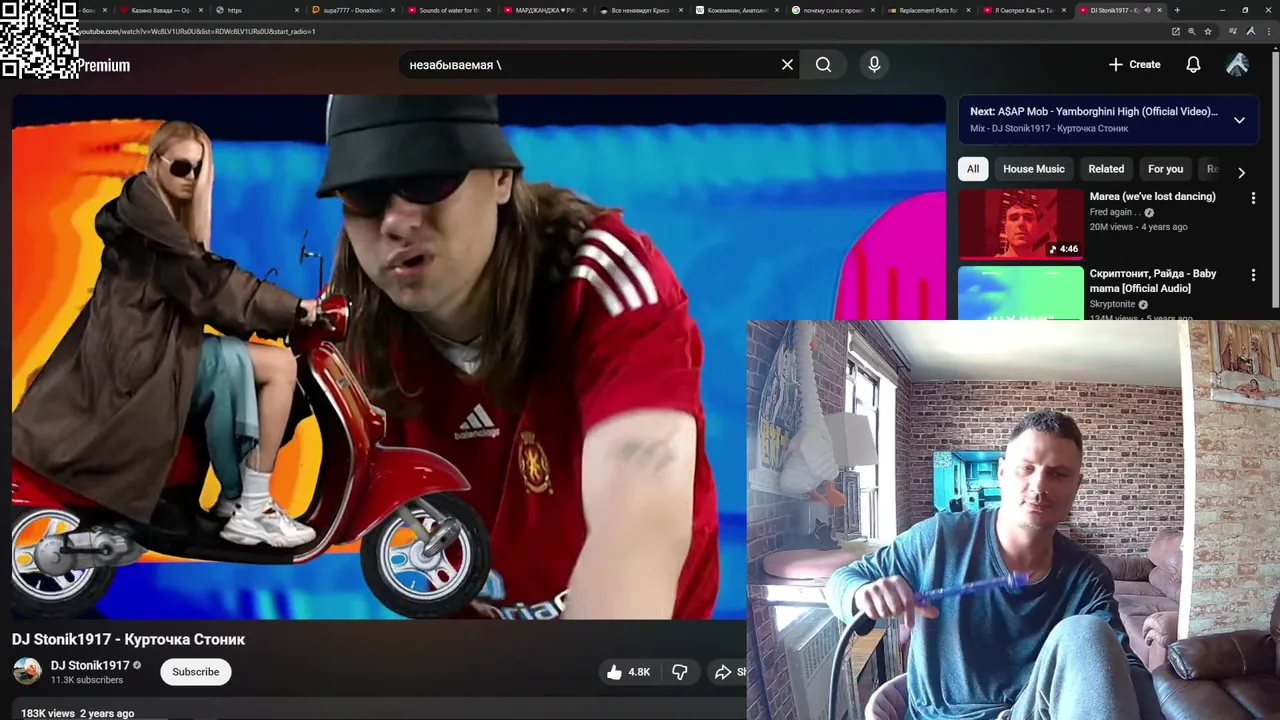Start voice search with the microphone icon
Viewport: 1280px width, 720px height.
click(874, 65)
